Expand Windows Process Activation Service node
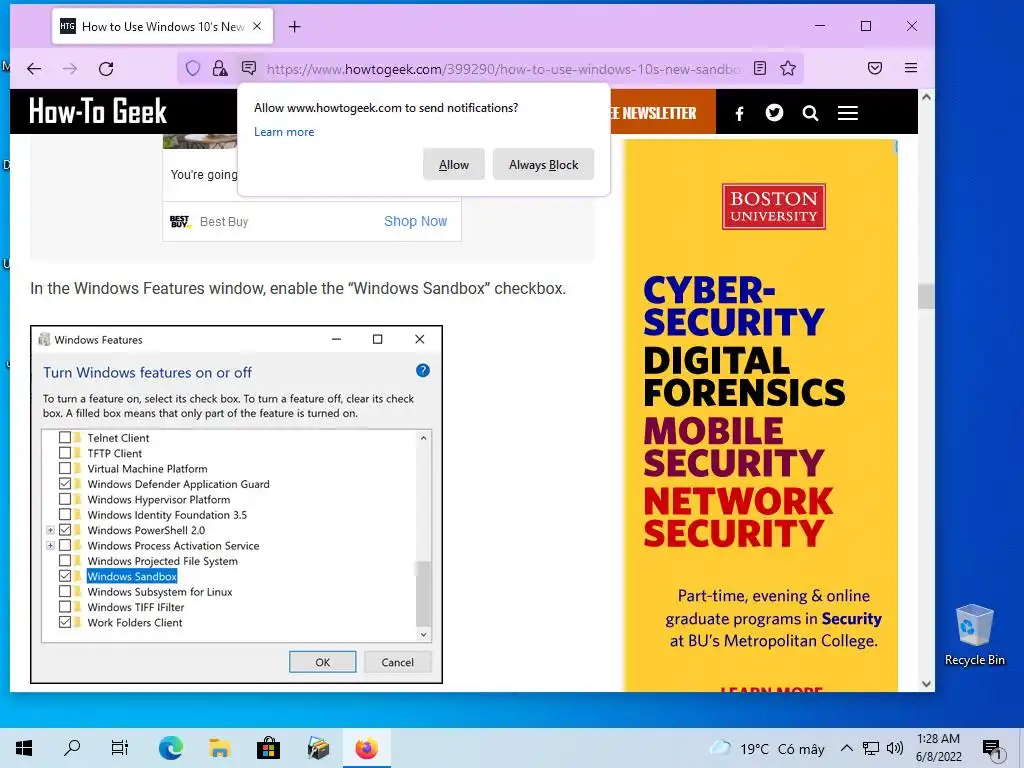The height and width of the screenshot is (768, 1024). pos(50,545)
